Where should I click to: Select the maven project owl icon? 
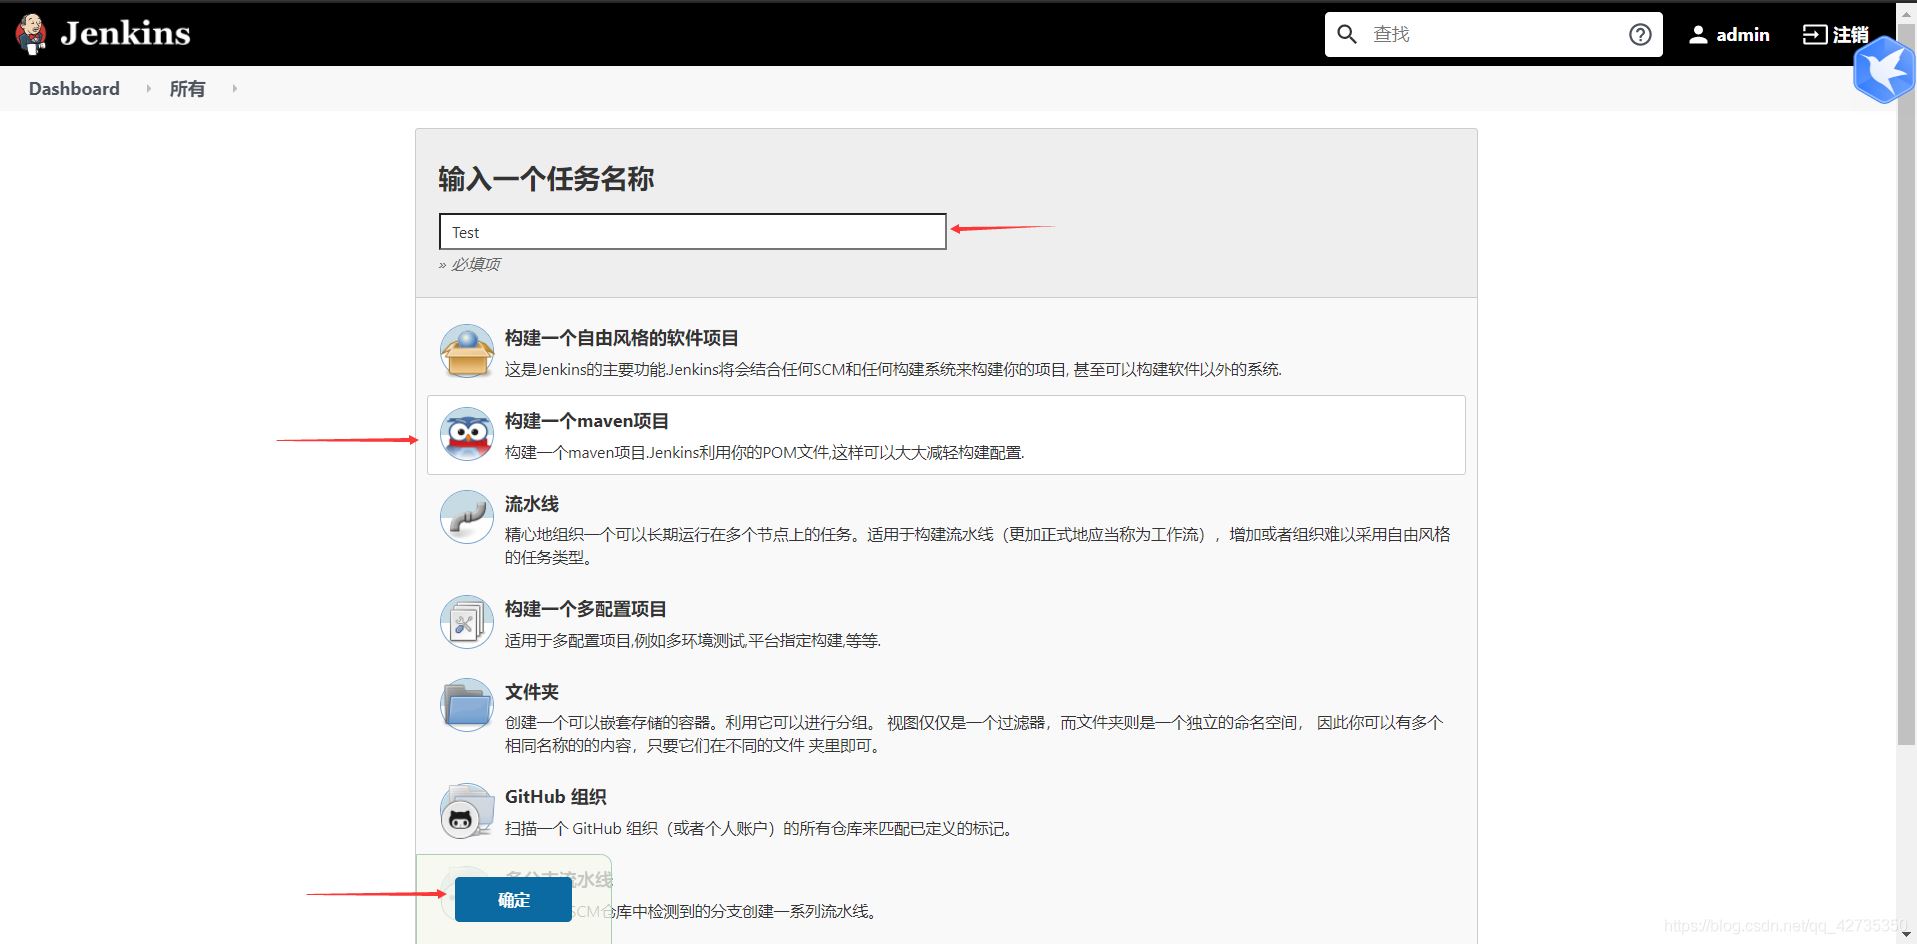tap(466, 435)
